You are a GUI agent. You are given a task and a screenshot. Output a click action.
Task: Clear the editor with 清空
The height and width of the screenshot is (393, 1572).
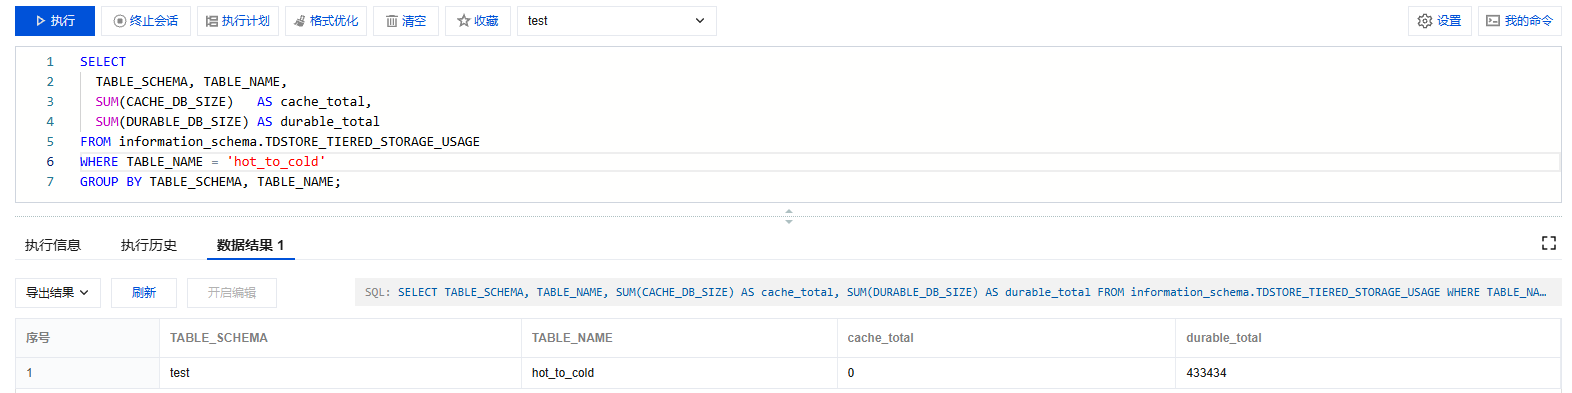(x=406, y=21)
